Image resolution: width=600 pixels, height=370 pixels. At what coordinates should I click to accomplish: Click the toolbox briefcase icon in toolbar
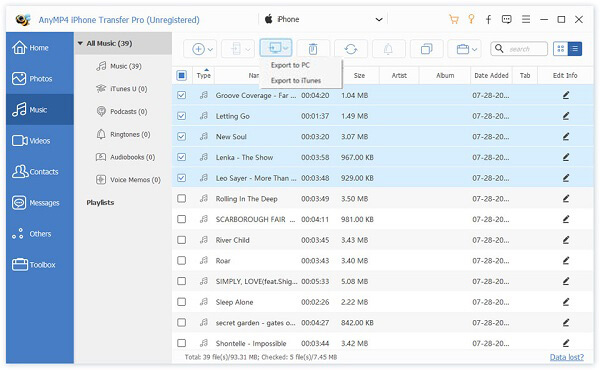point(463,49)
